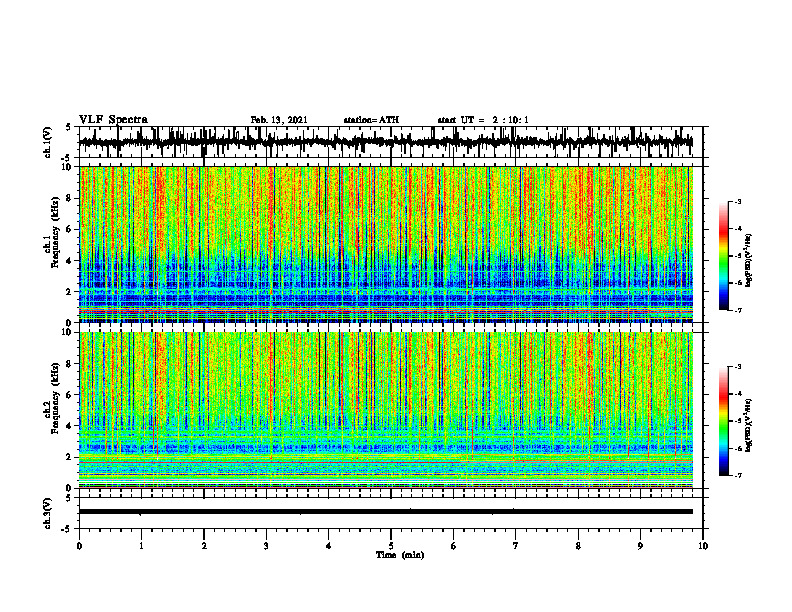
Task: Click the ch.2 color bar "log(PSD)" label
Action: (x=748, y=425)
